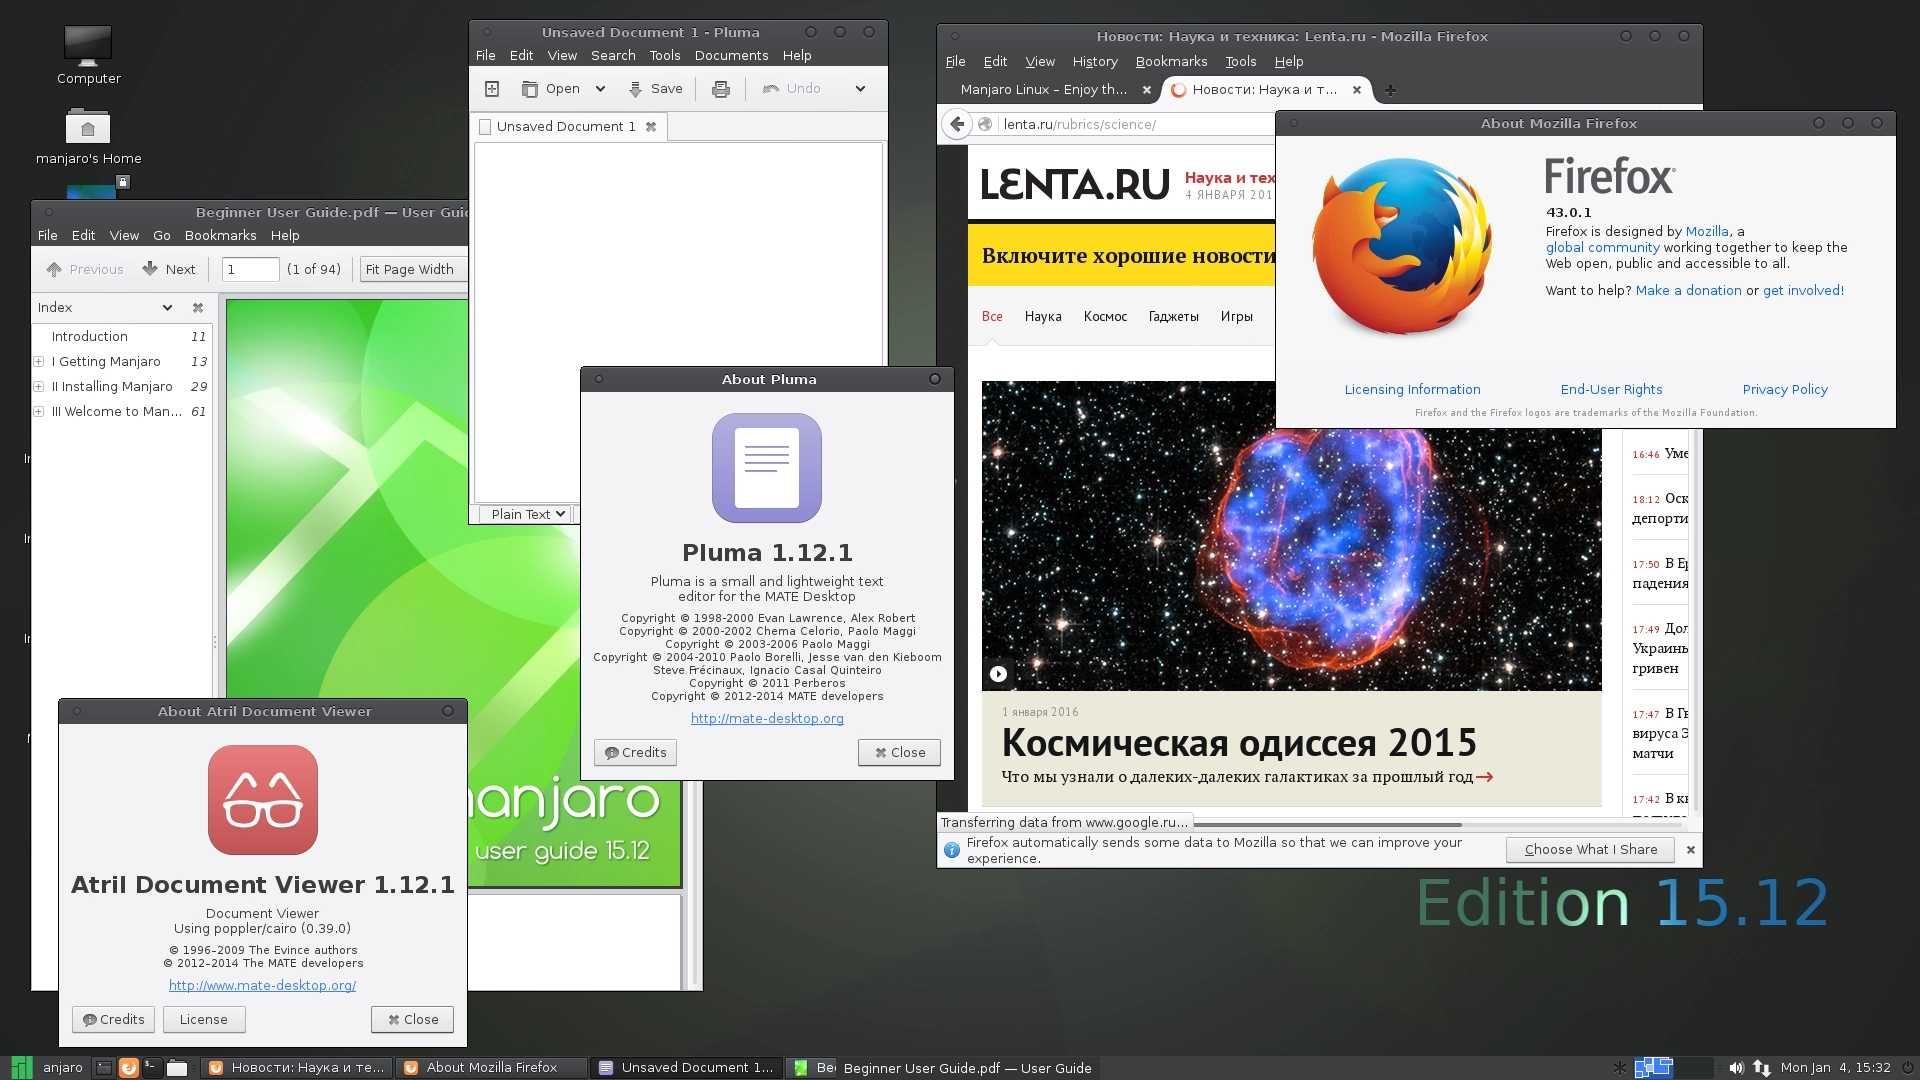
Task: Open the Undo history dropdown in Pluma
Action: [860, 89]
